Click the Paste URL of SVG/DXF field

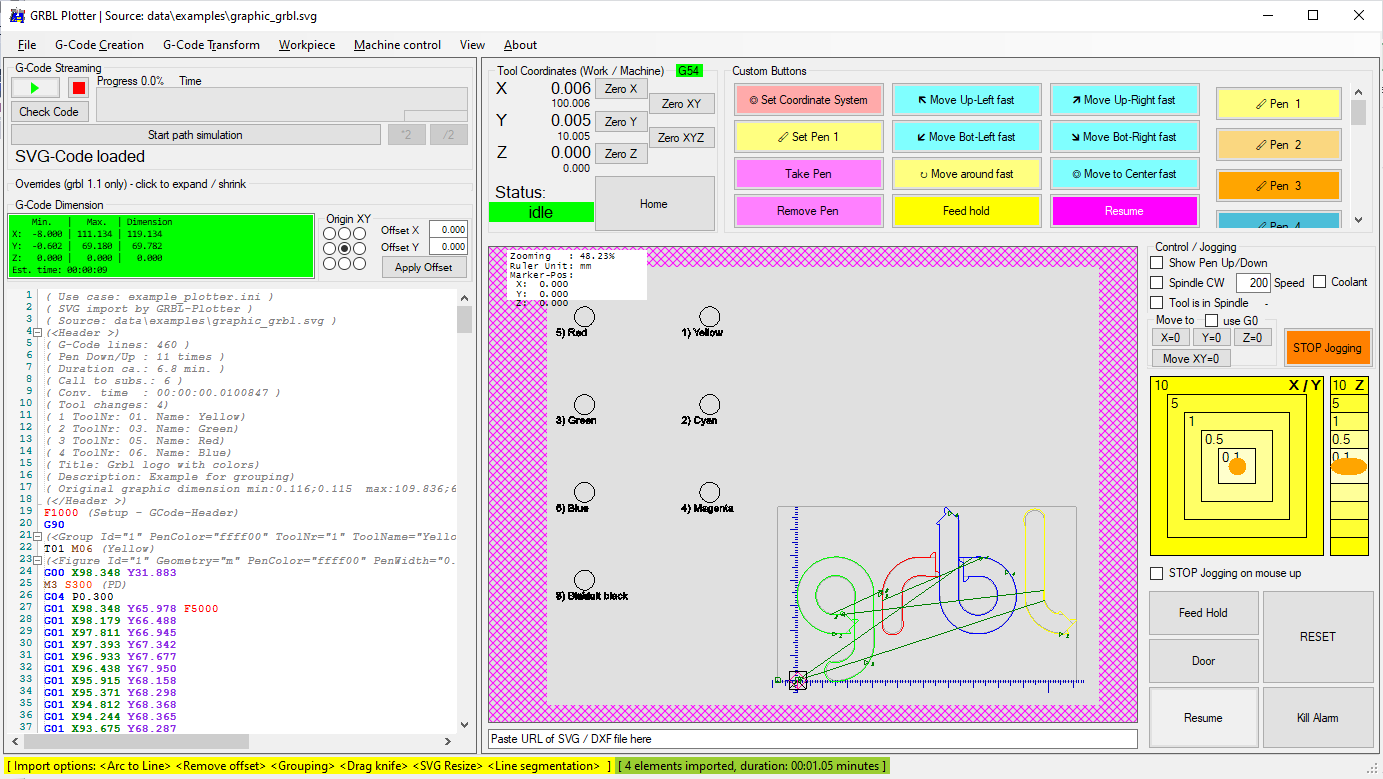pos(812,739)
